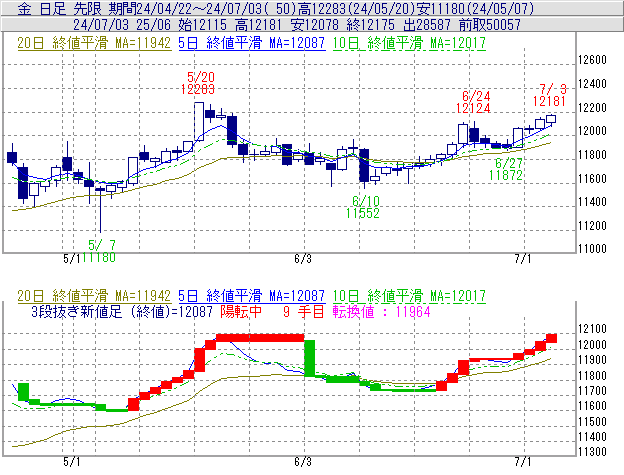The width and height of the screenshot is (624, 475).
Task: Click the last candlestick at 7/3
Action: 551,119
